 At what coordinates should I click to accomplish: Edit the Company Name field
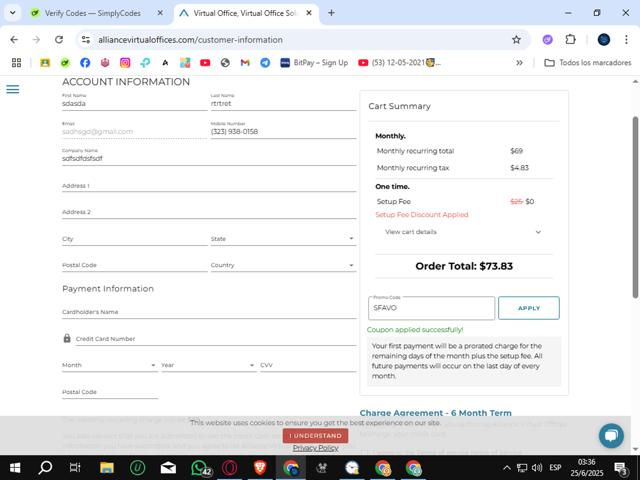click(209, 158)
